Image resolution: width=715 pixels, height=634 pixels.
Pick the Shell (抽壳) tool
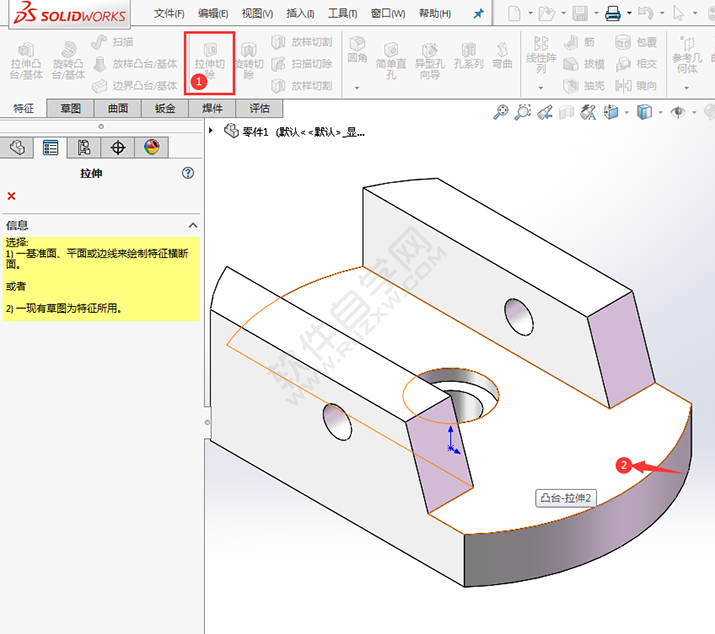click(x=584, y=85)
